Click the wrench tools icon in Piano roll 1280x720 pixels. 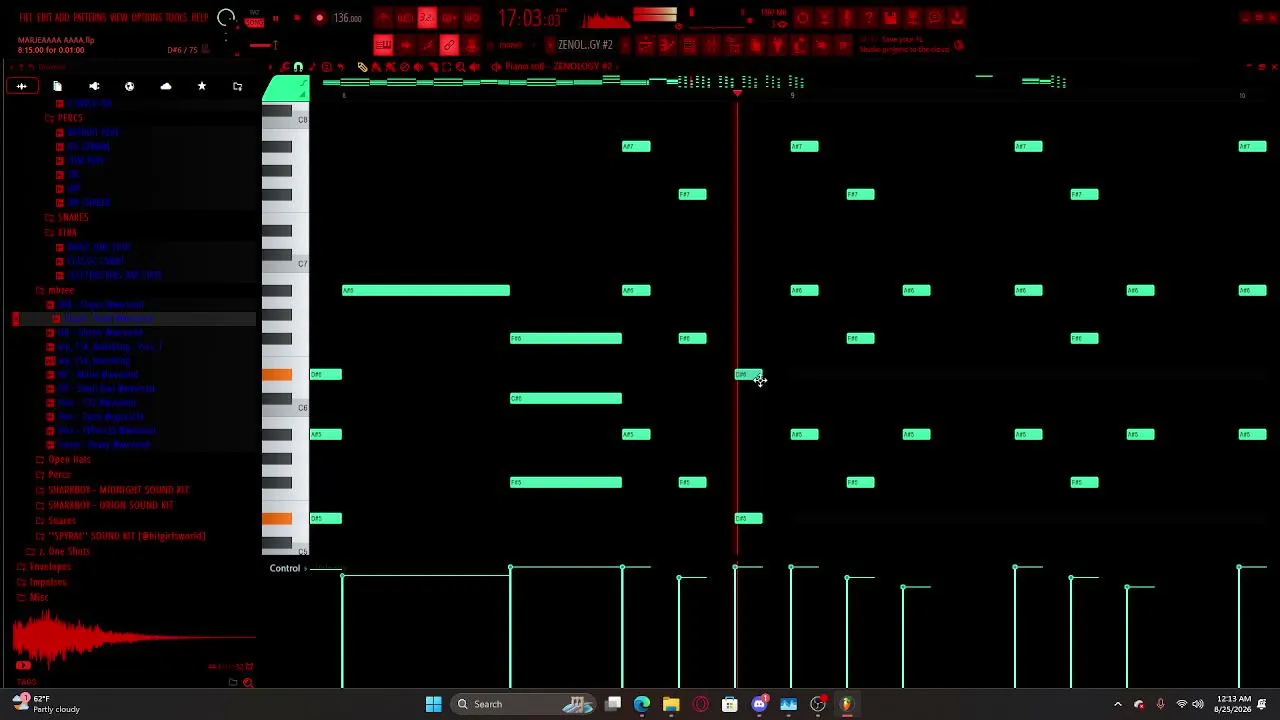point(284,67)
